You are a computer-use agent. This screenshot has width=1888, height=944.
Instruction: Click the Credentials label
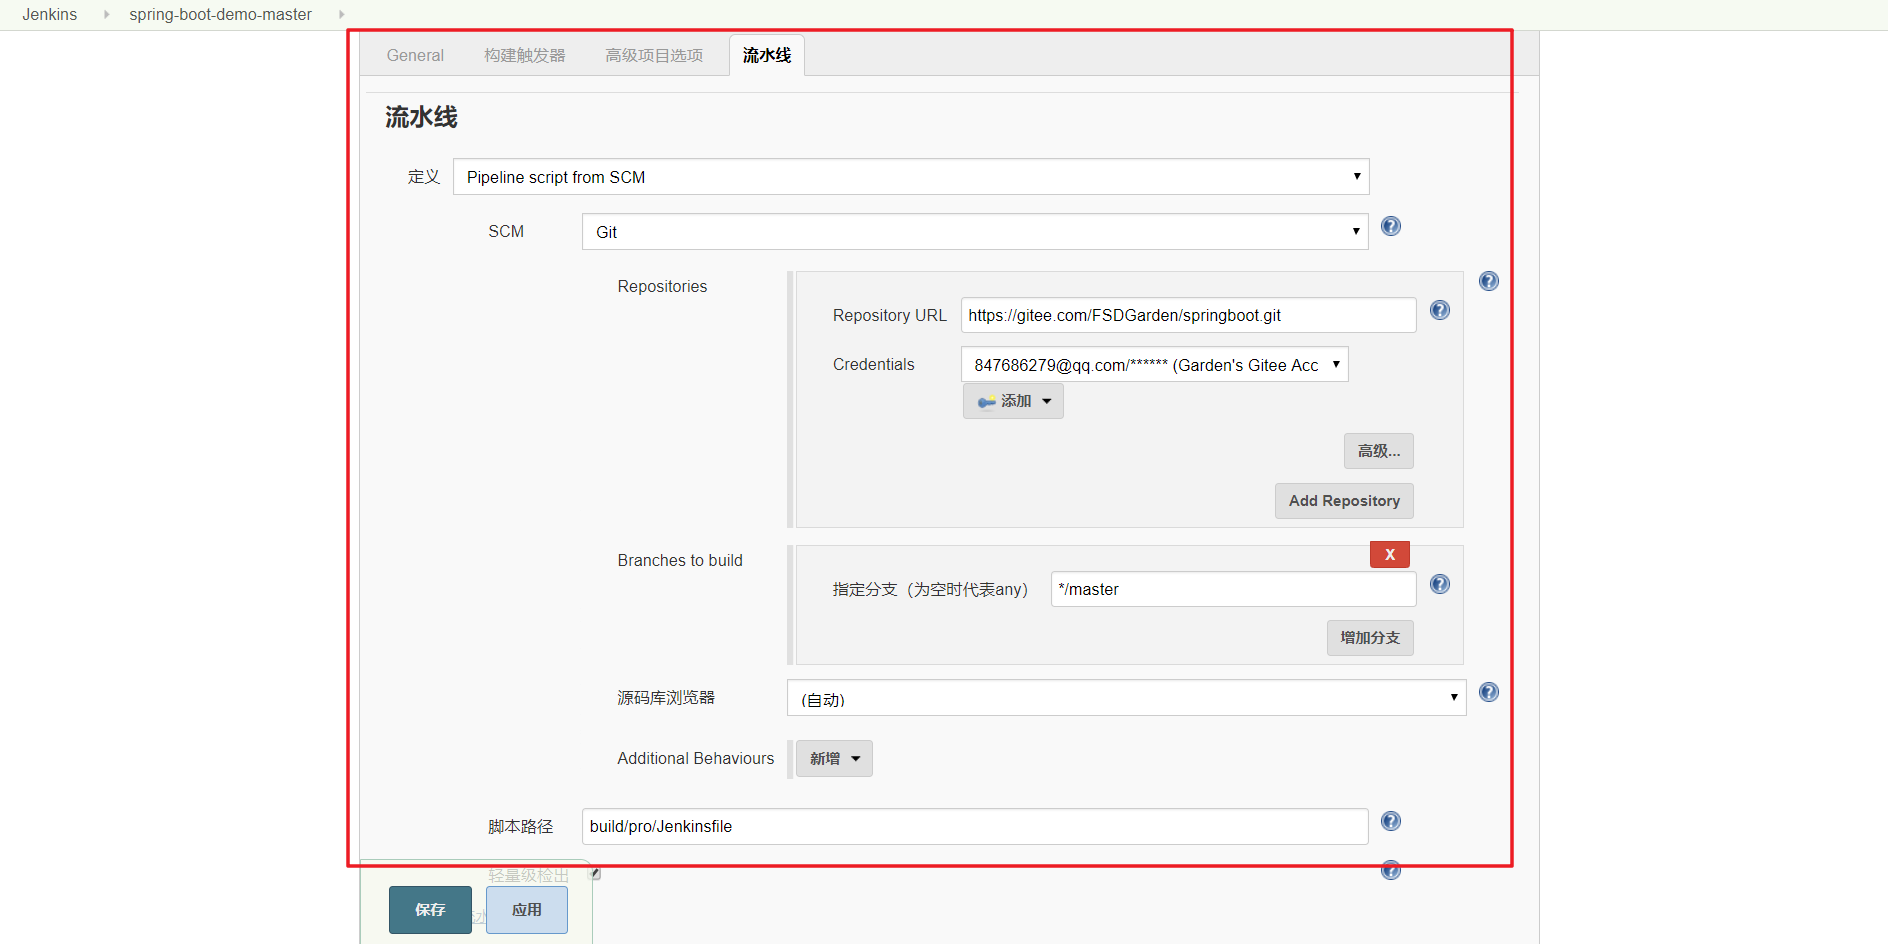tap(873, 364)
